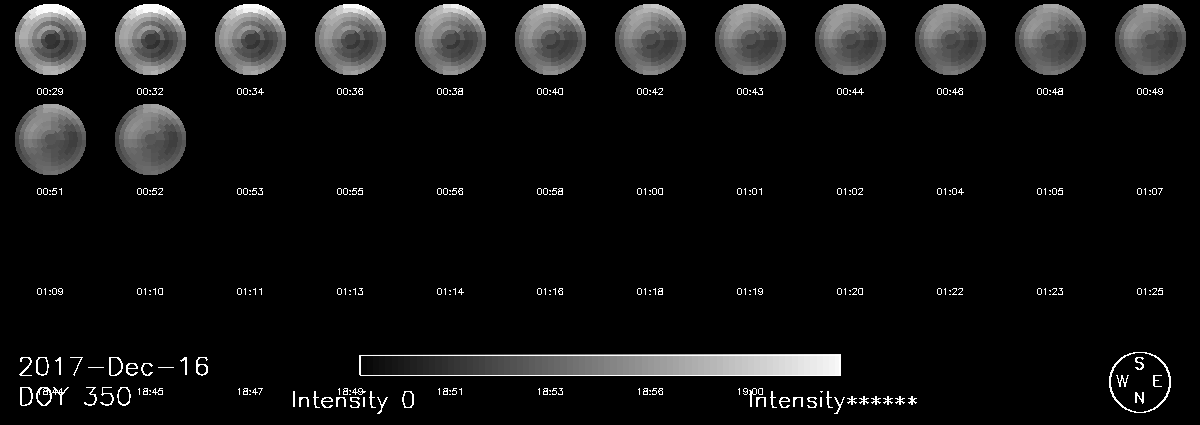This screenshot has width=1200, height=425.
Task: Click the 'Intensity******' maximum label
Action: click(x=833, y=401)
